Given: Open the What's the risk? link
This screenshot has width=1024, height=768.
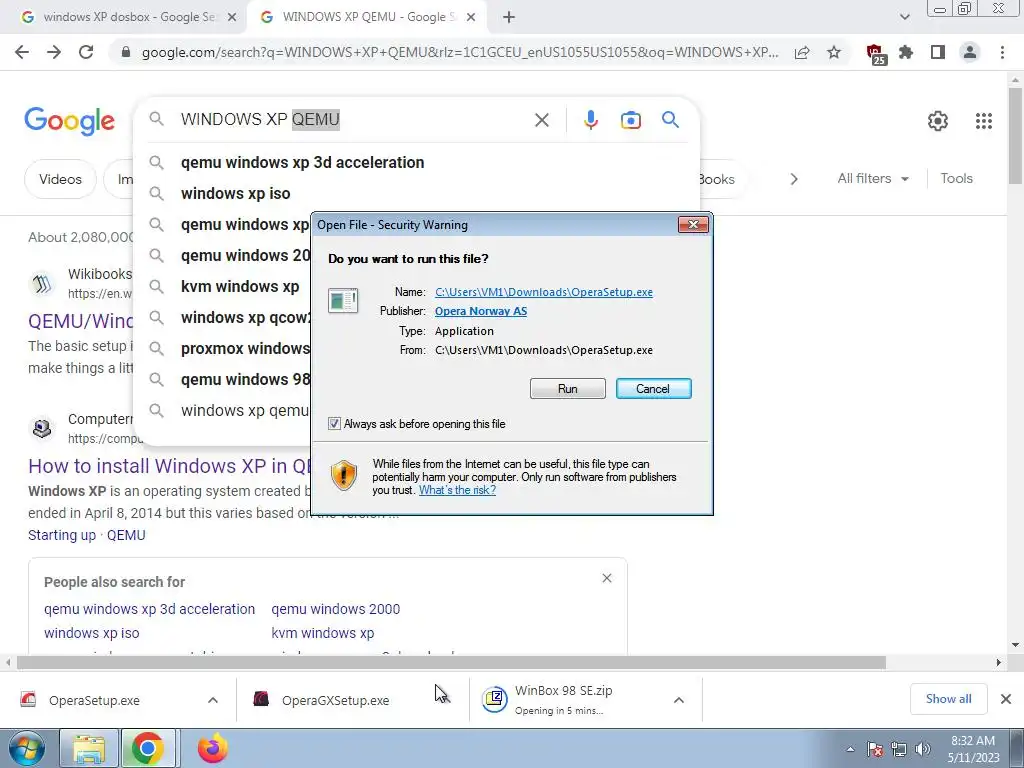Looking at the screenshot, I should pos(457,490).
